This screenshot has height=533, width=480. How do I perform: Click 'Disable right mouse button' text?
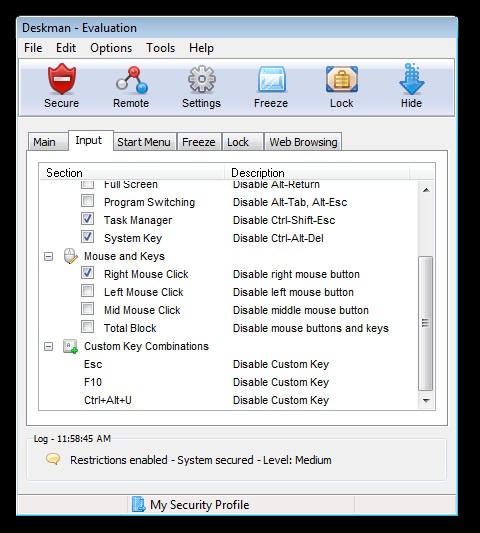(296, 274)
